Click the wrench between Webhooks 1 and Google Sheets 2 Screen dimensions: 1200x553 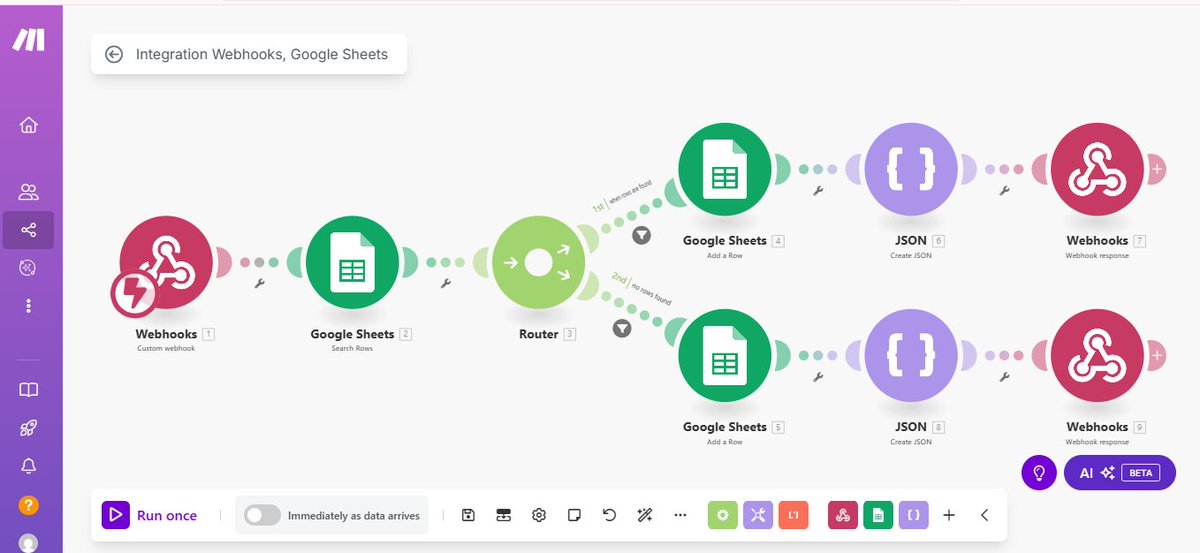260,284
